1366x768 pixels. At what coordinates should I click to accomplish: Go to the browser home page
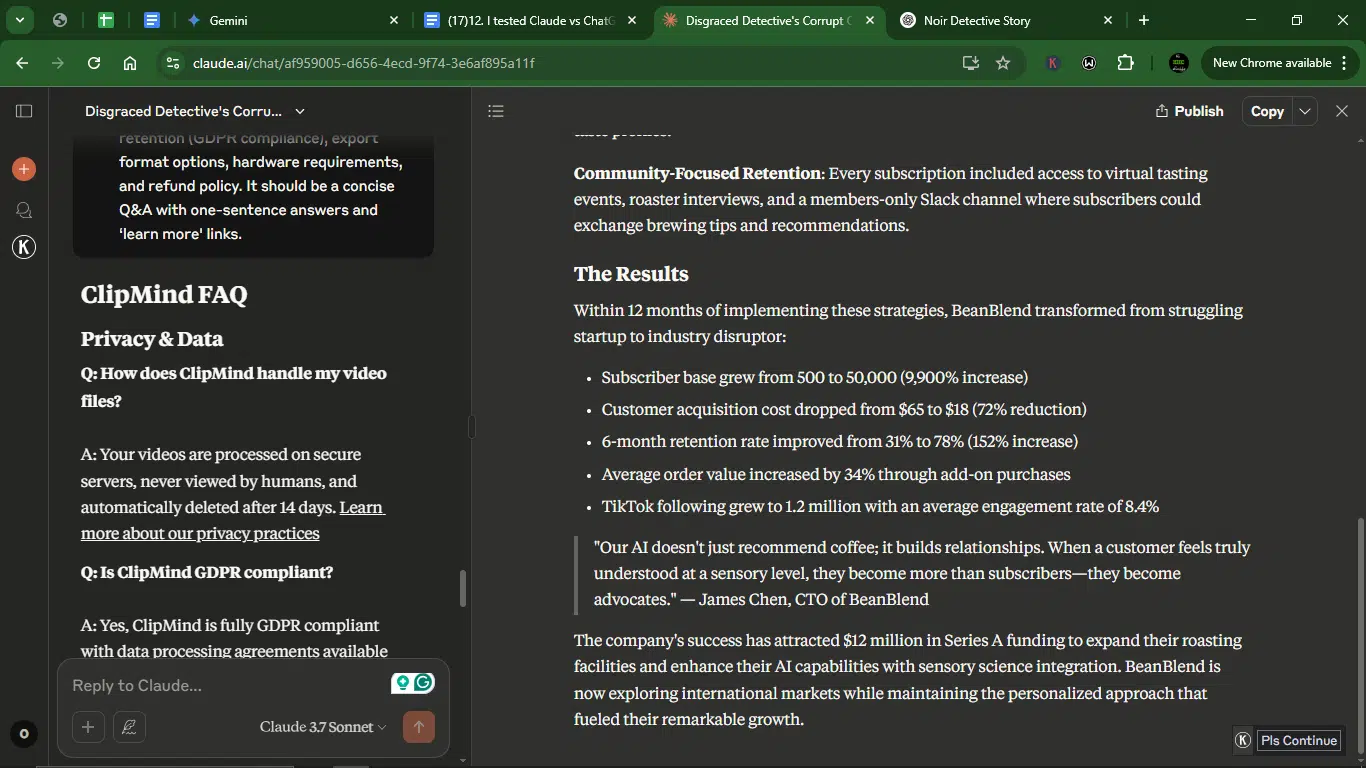(130, 63)
